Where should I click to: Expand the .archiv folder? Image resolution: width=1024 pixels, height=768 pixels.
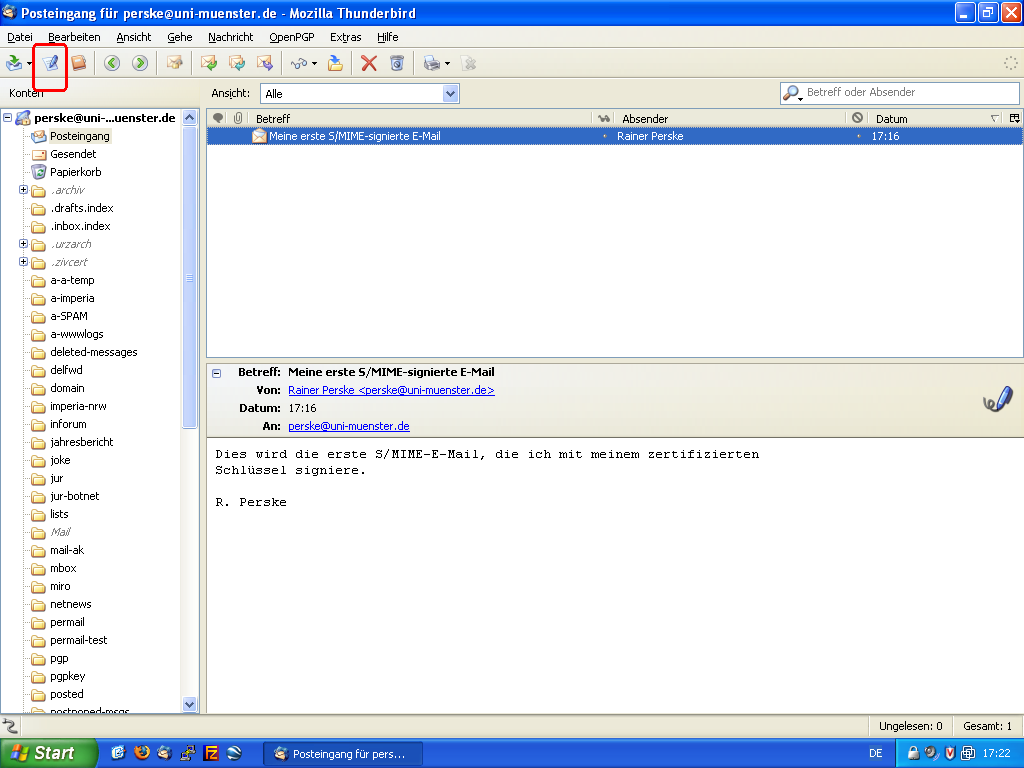click(x=24, y=190)
